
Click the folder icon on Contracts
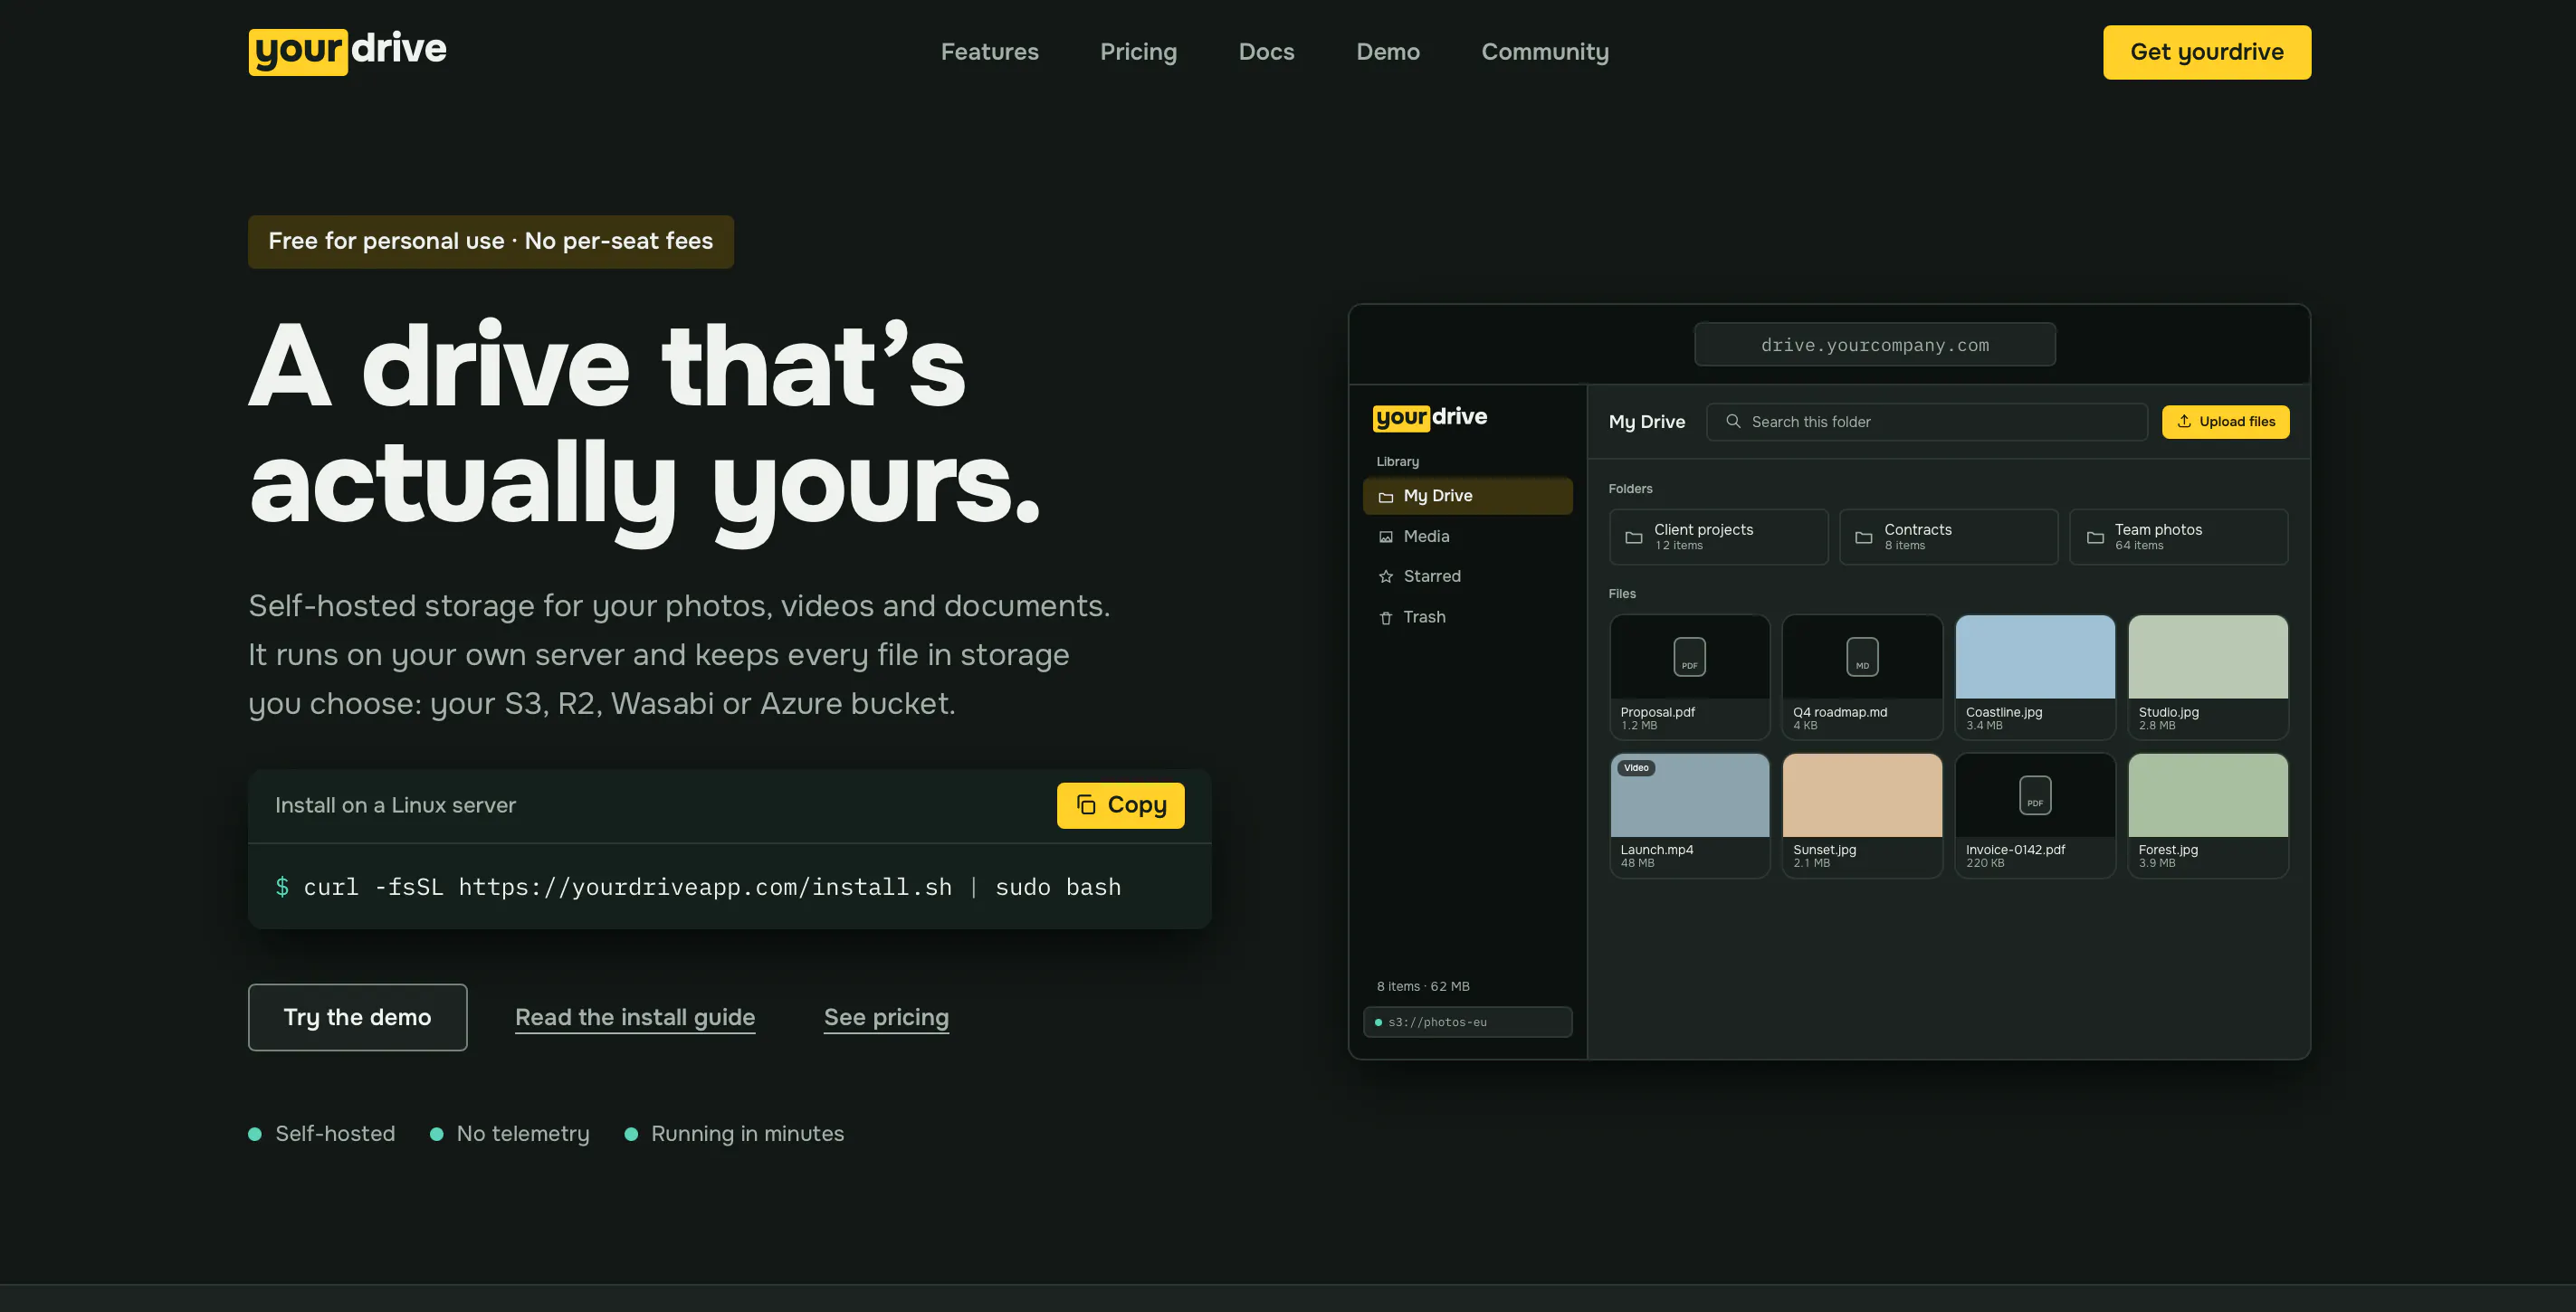pyautogui.click(x=1864, y=538)
